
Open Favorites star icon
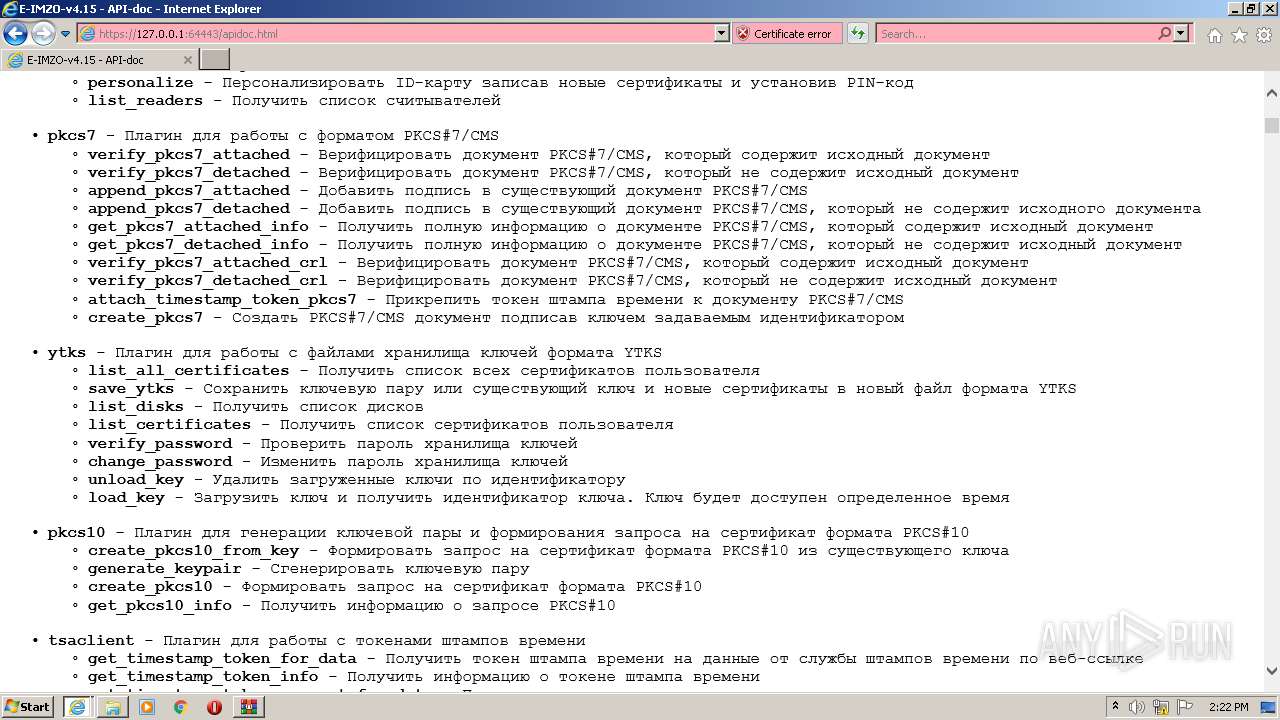pyautogui.click(x=1239, y=35)
